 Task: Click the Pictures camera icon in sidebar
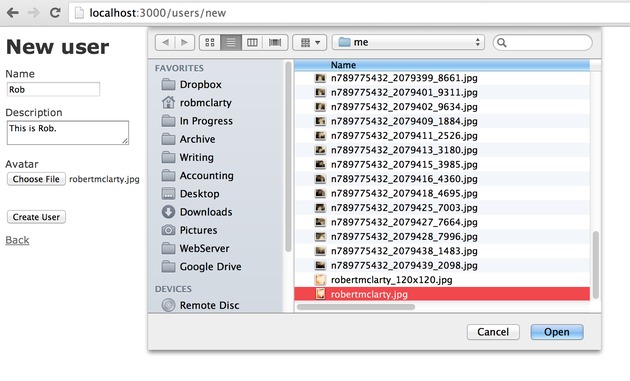168,230
